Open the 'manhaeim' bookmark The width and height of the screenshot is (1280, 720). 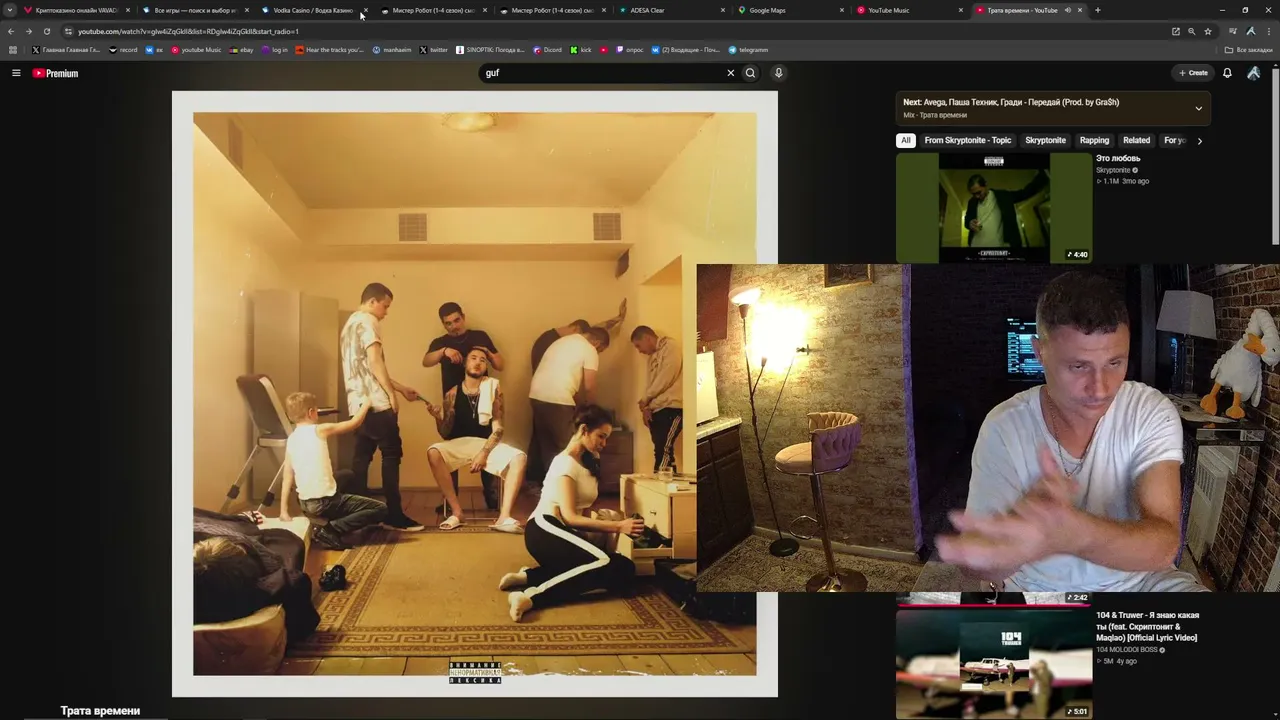392,50
